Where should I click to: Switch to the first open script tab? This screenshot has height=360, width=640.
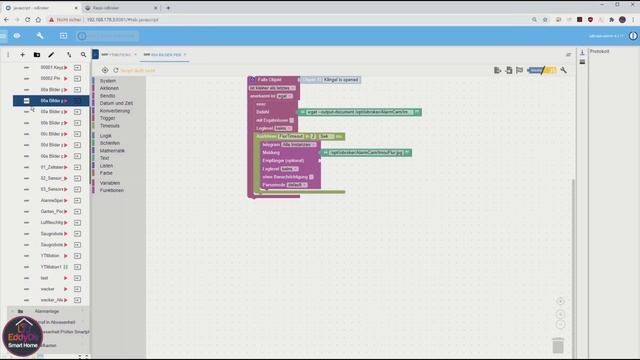tap(119, 54)
